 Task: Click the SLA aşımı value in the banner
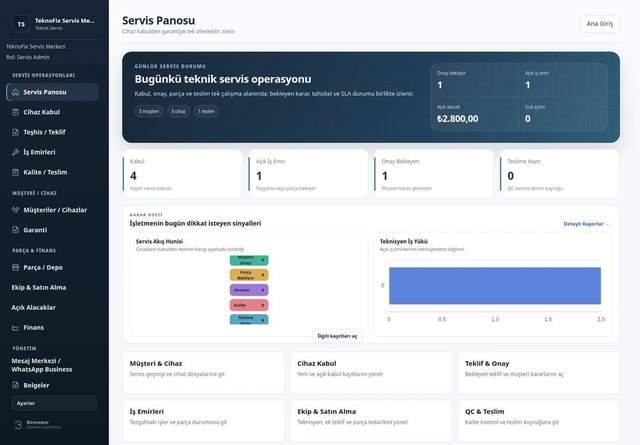click(528, 119)
